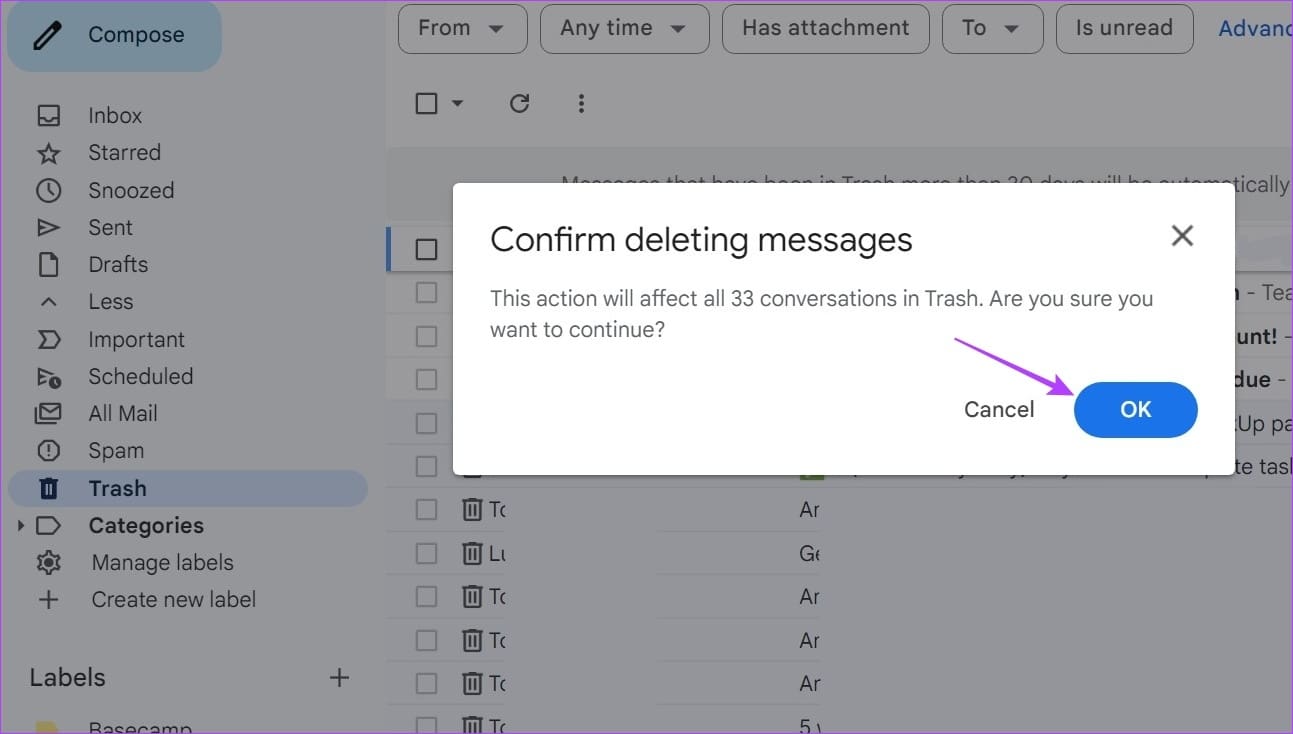Image resolution: width=1293 pixels, height=734 pixels.
Task: Click the Drafts page icon
Action: 48,264
